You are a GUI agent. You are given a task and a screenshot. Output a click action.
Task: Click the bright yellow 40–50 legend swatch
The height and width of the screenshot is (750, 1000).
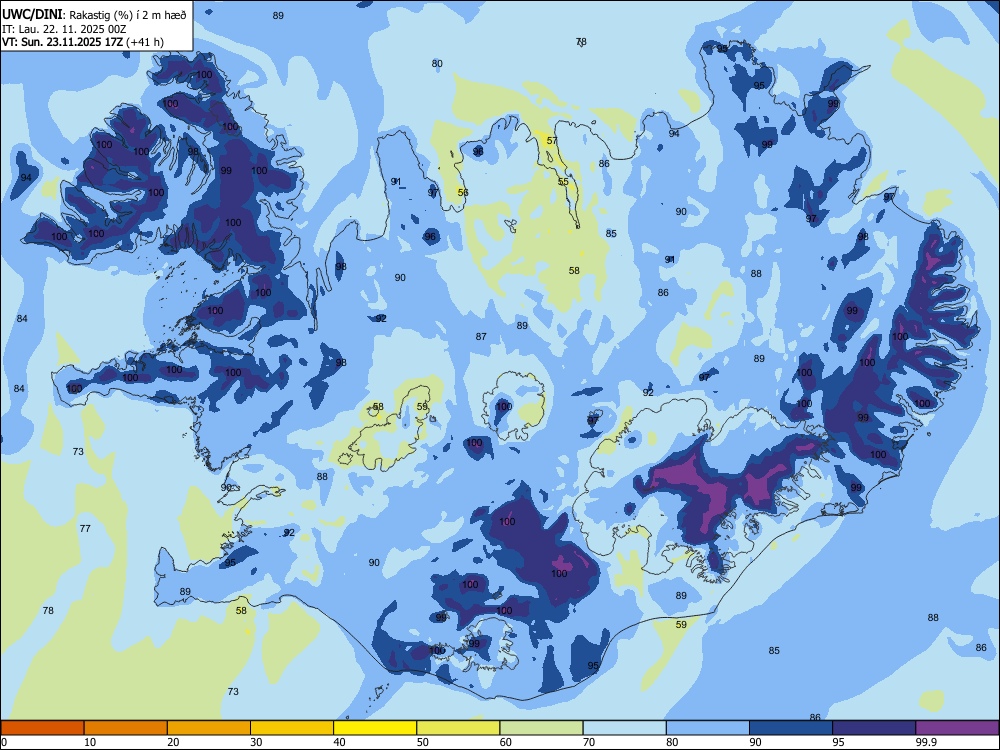coord(375,728)
